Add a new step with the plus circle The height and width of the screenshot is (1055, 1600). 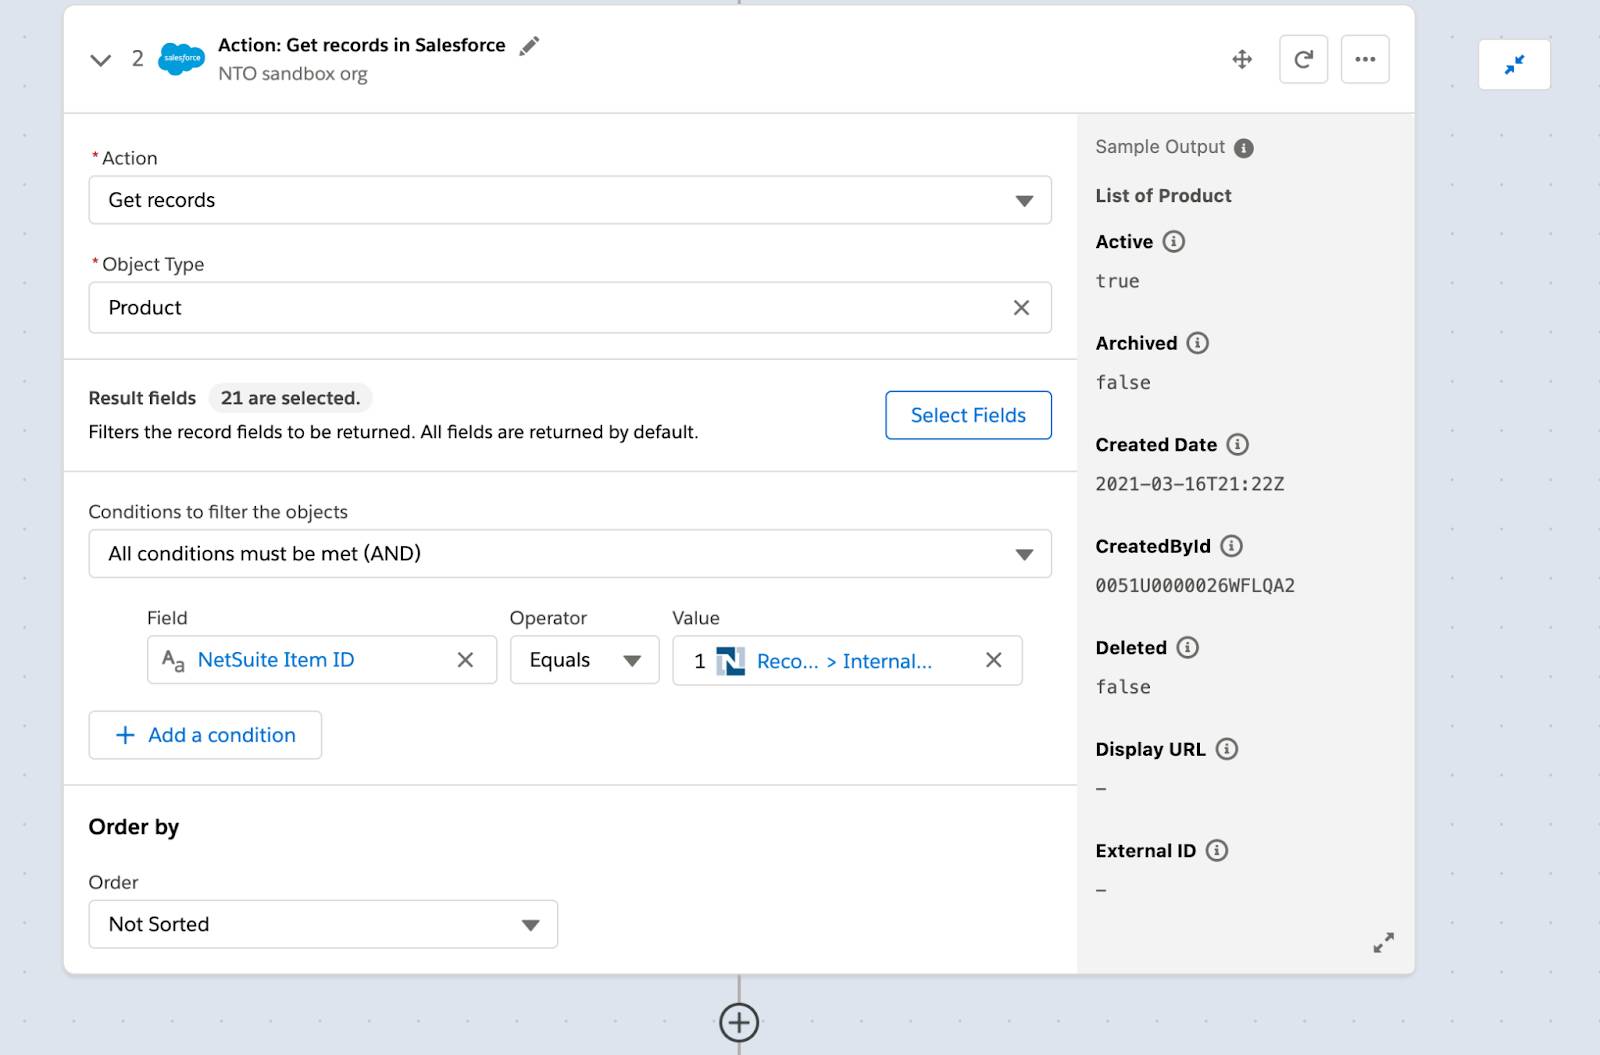click(739, 1023)
